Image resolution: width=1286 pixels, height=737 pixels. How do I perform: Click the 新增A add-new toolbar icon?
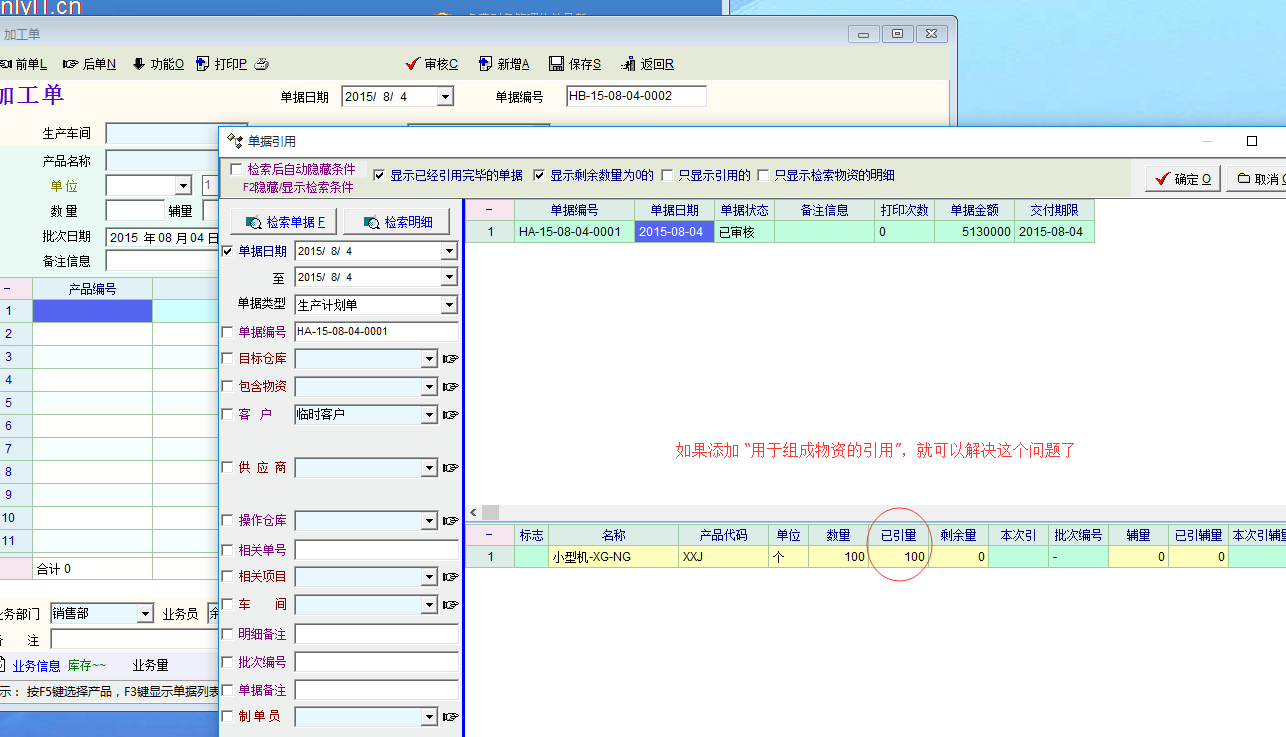(x=485, y=64)
